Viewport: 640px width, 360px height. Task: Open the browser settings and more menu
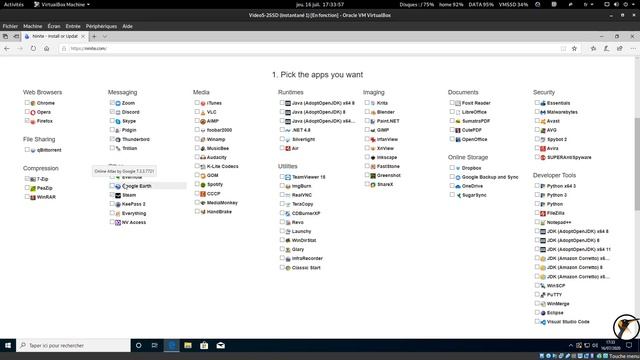point(633,48)
